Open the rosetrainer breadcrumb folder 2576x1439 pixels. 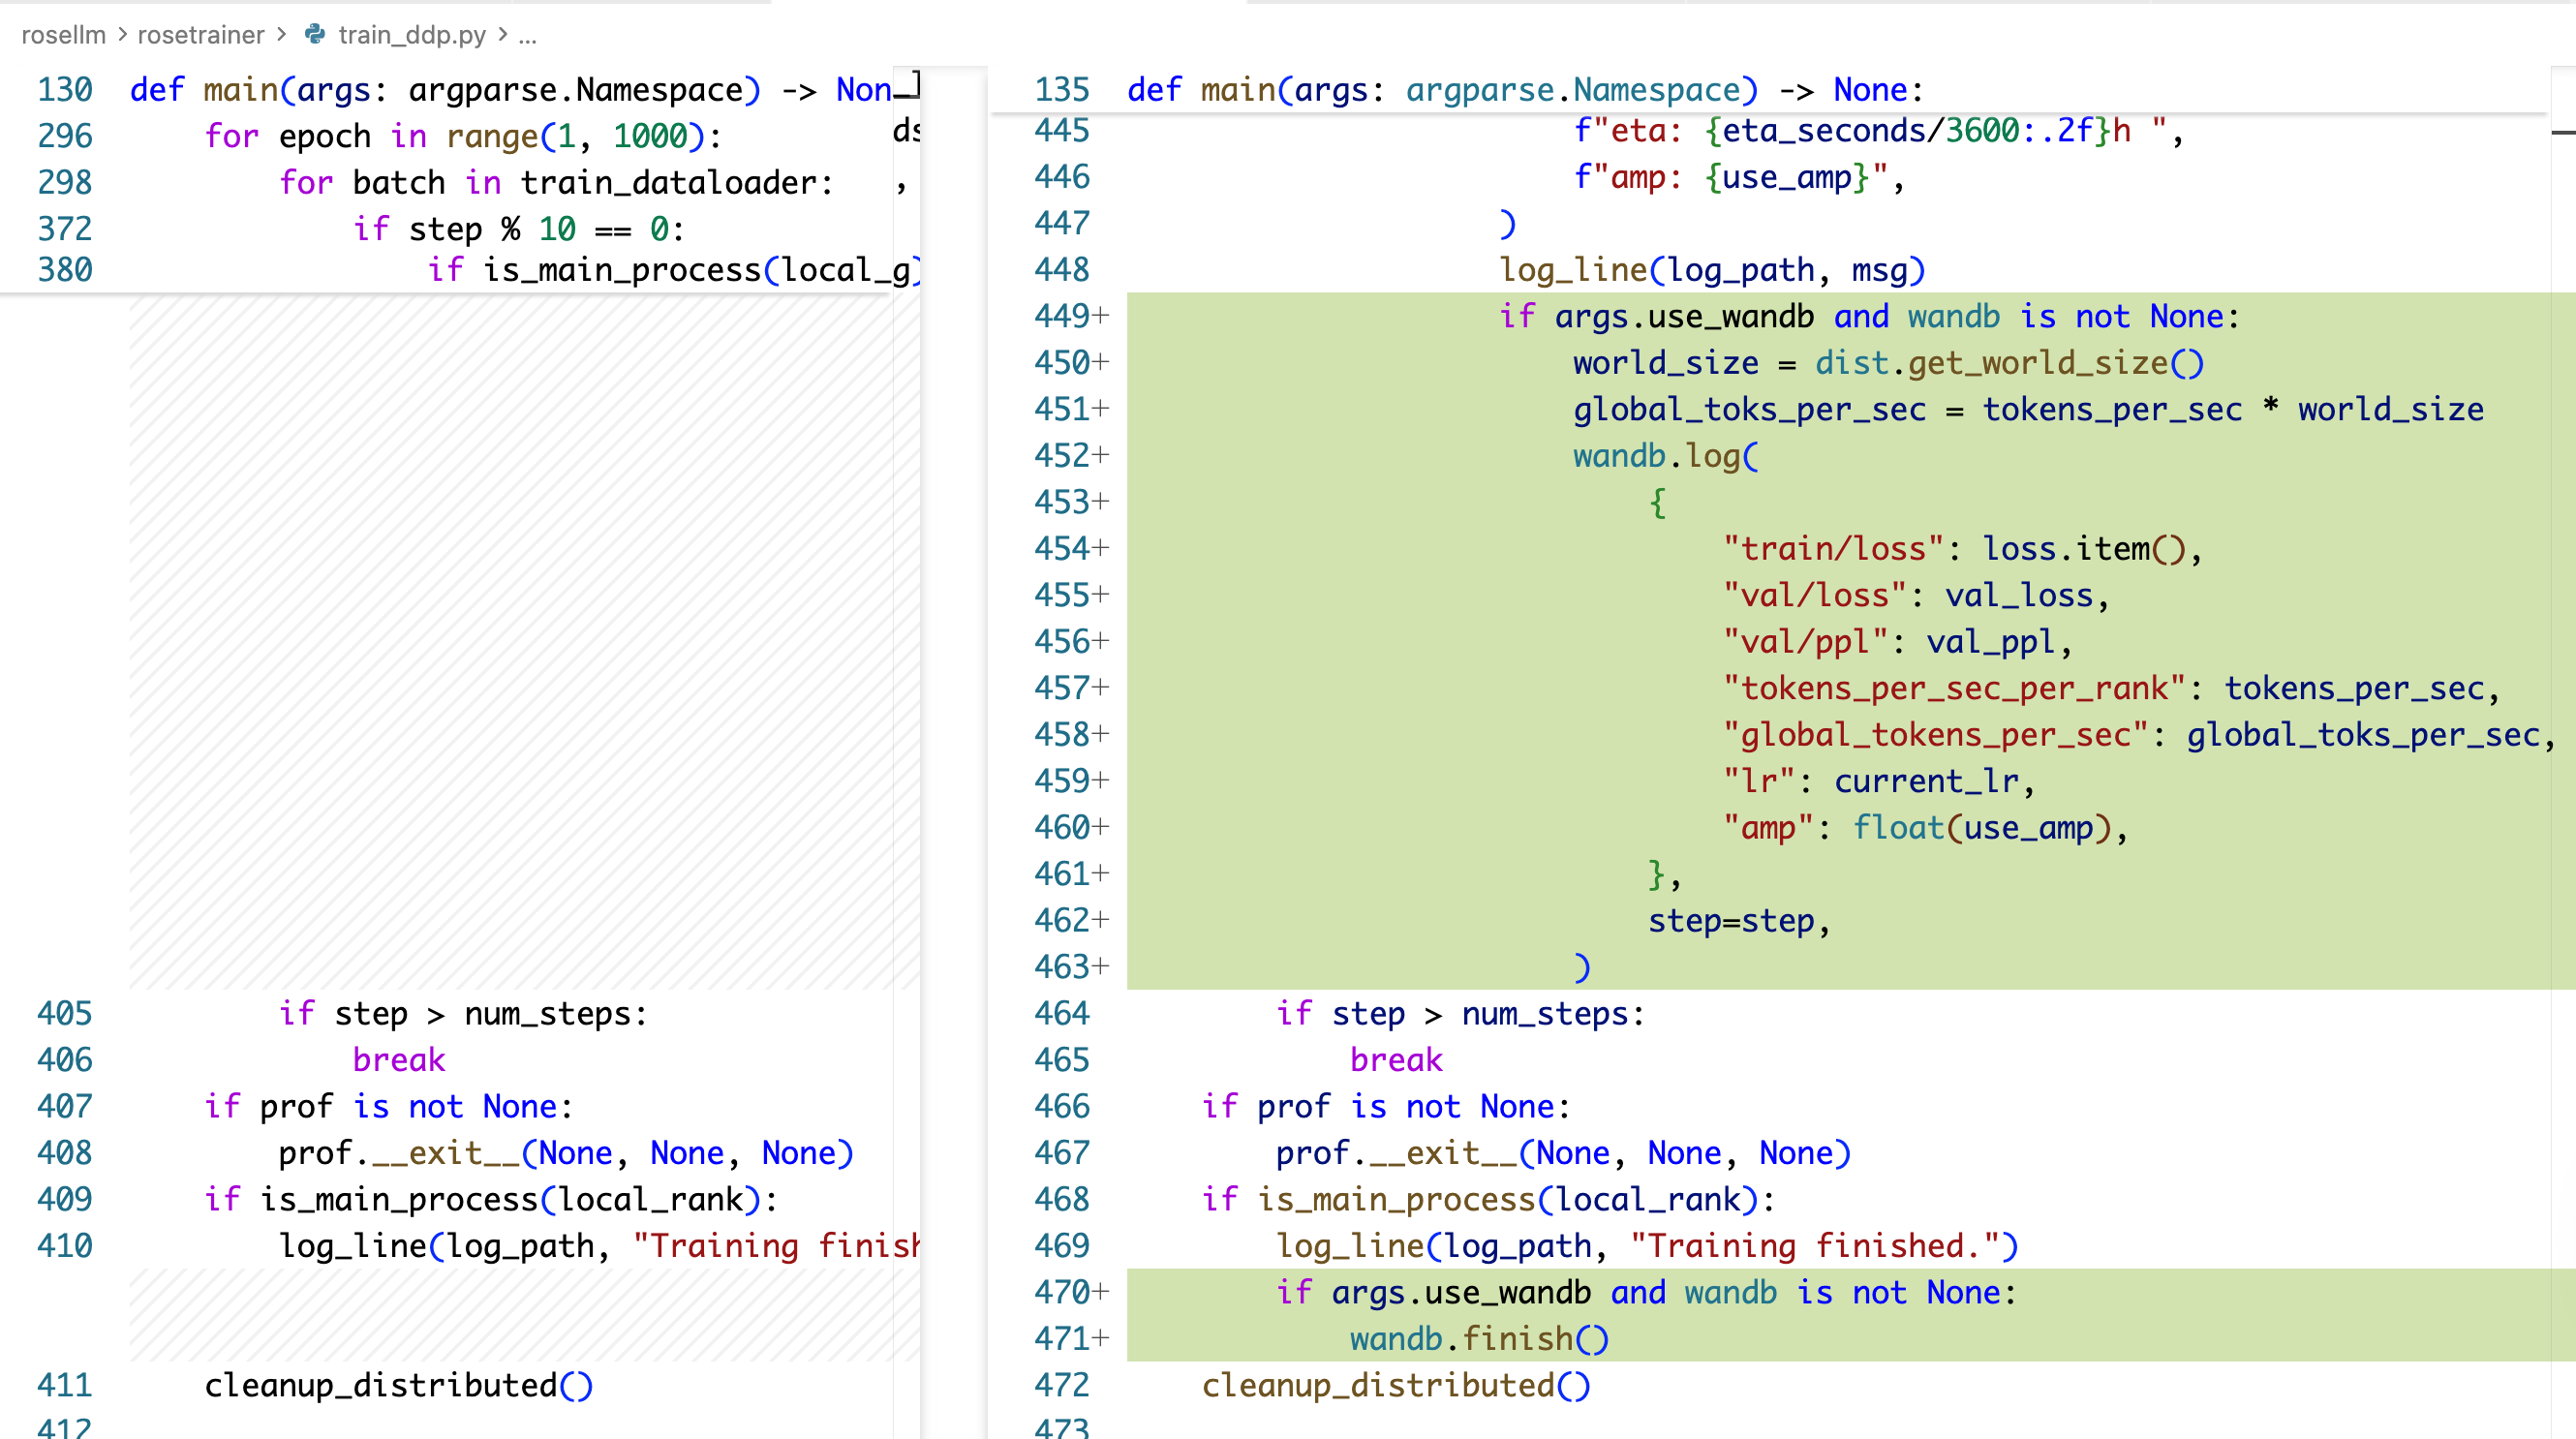[x=200, y=35]
